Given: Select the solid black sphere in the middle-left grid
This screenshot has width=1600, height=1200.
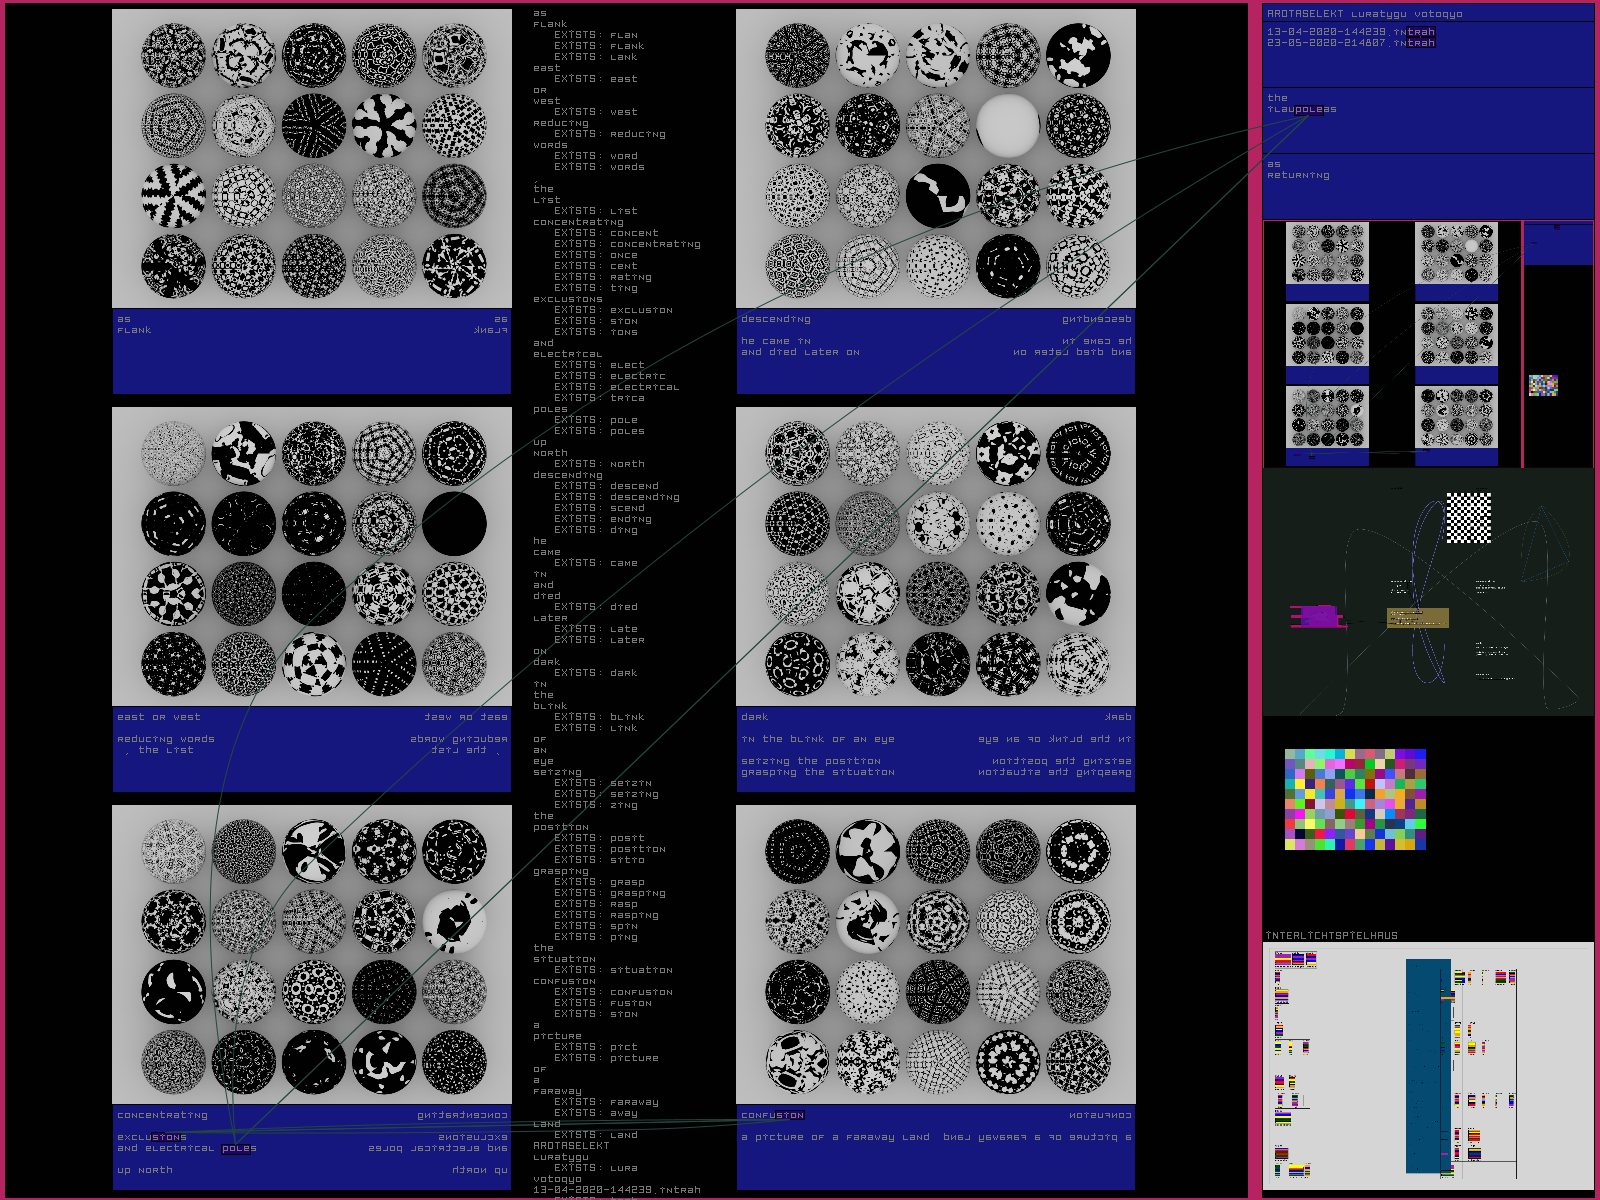Looking at the screenshot, I should [x=454, y=524].
